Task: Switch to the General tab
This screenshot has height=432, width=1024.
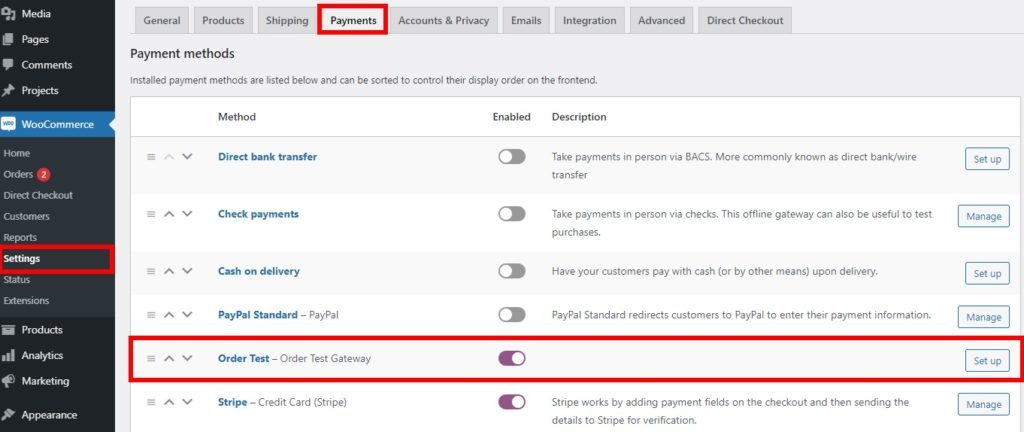Action: click(x=162, y=20)
